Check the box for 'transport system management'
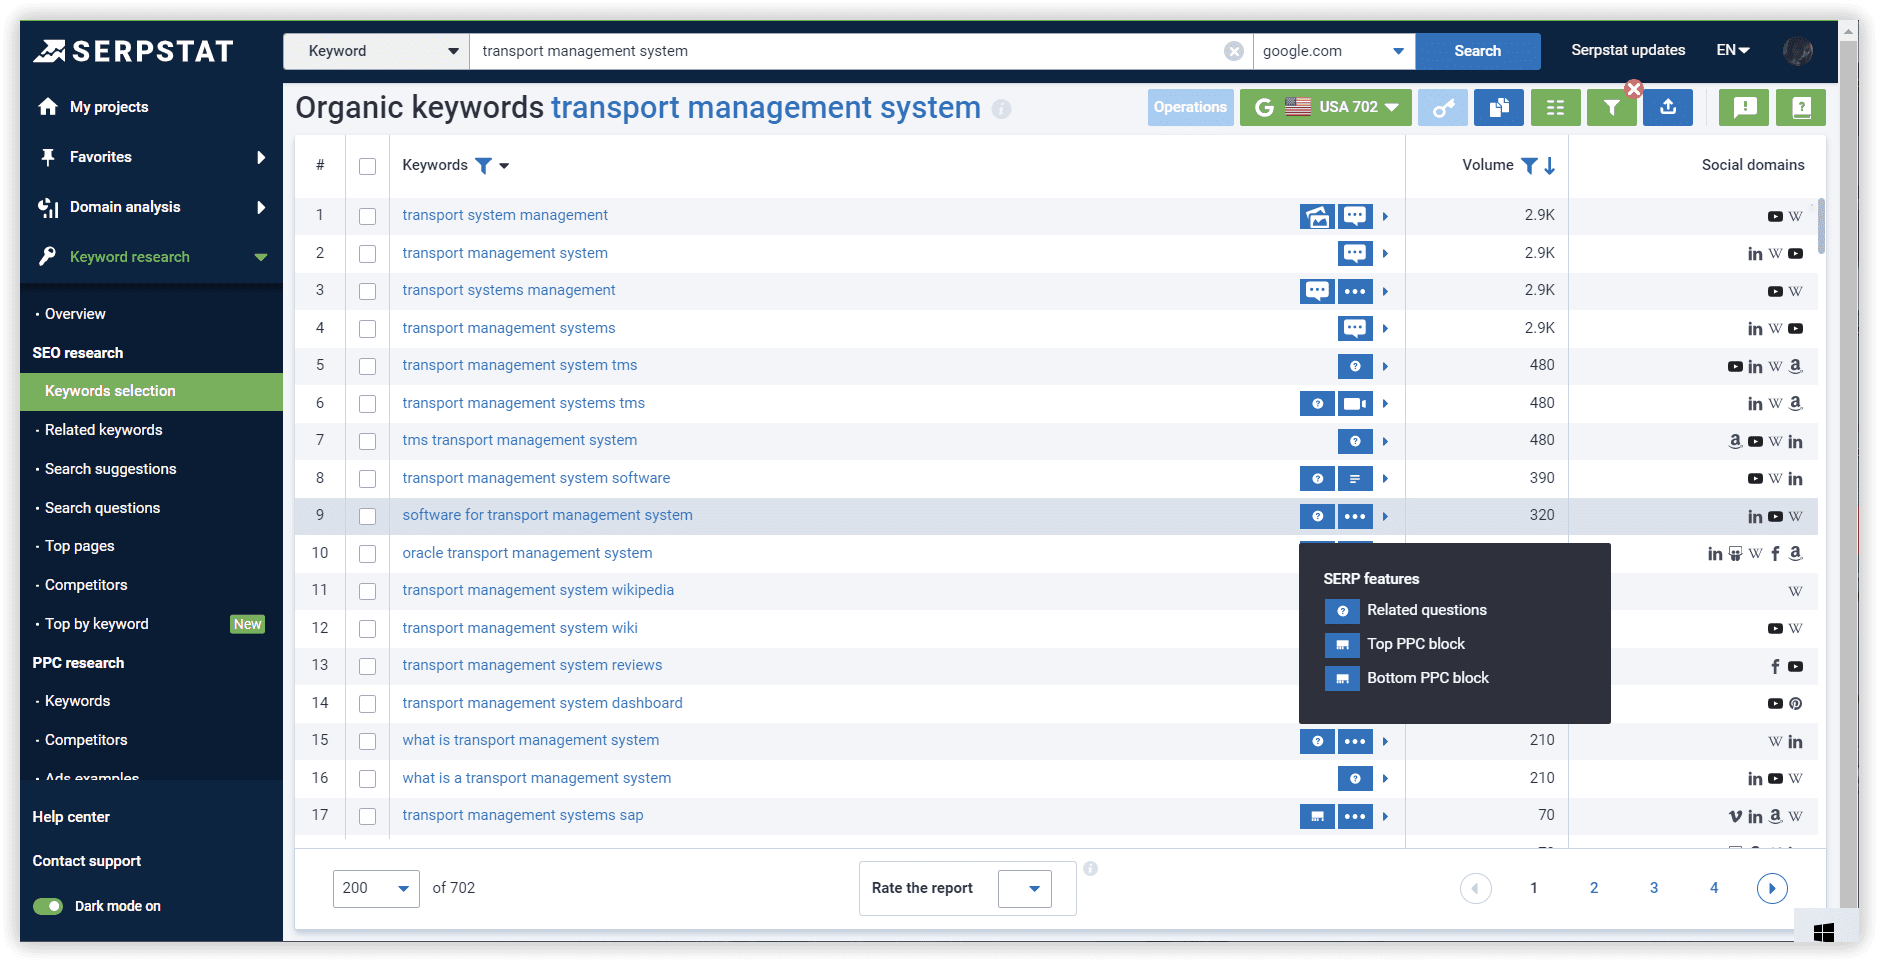1879x962 pixels. (x=367, y=216)
